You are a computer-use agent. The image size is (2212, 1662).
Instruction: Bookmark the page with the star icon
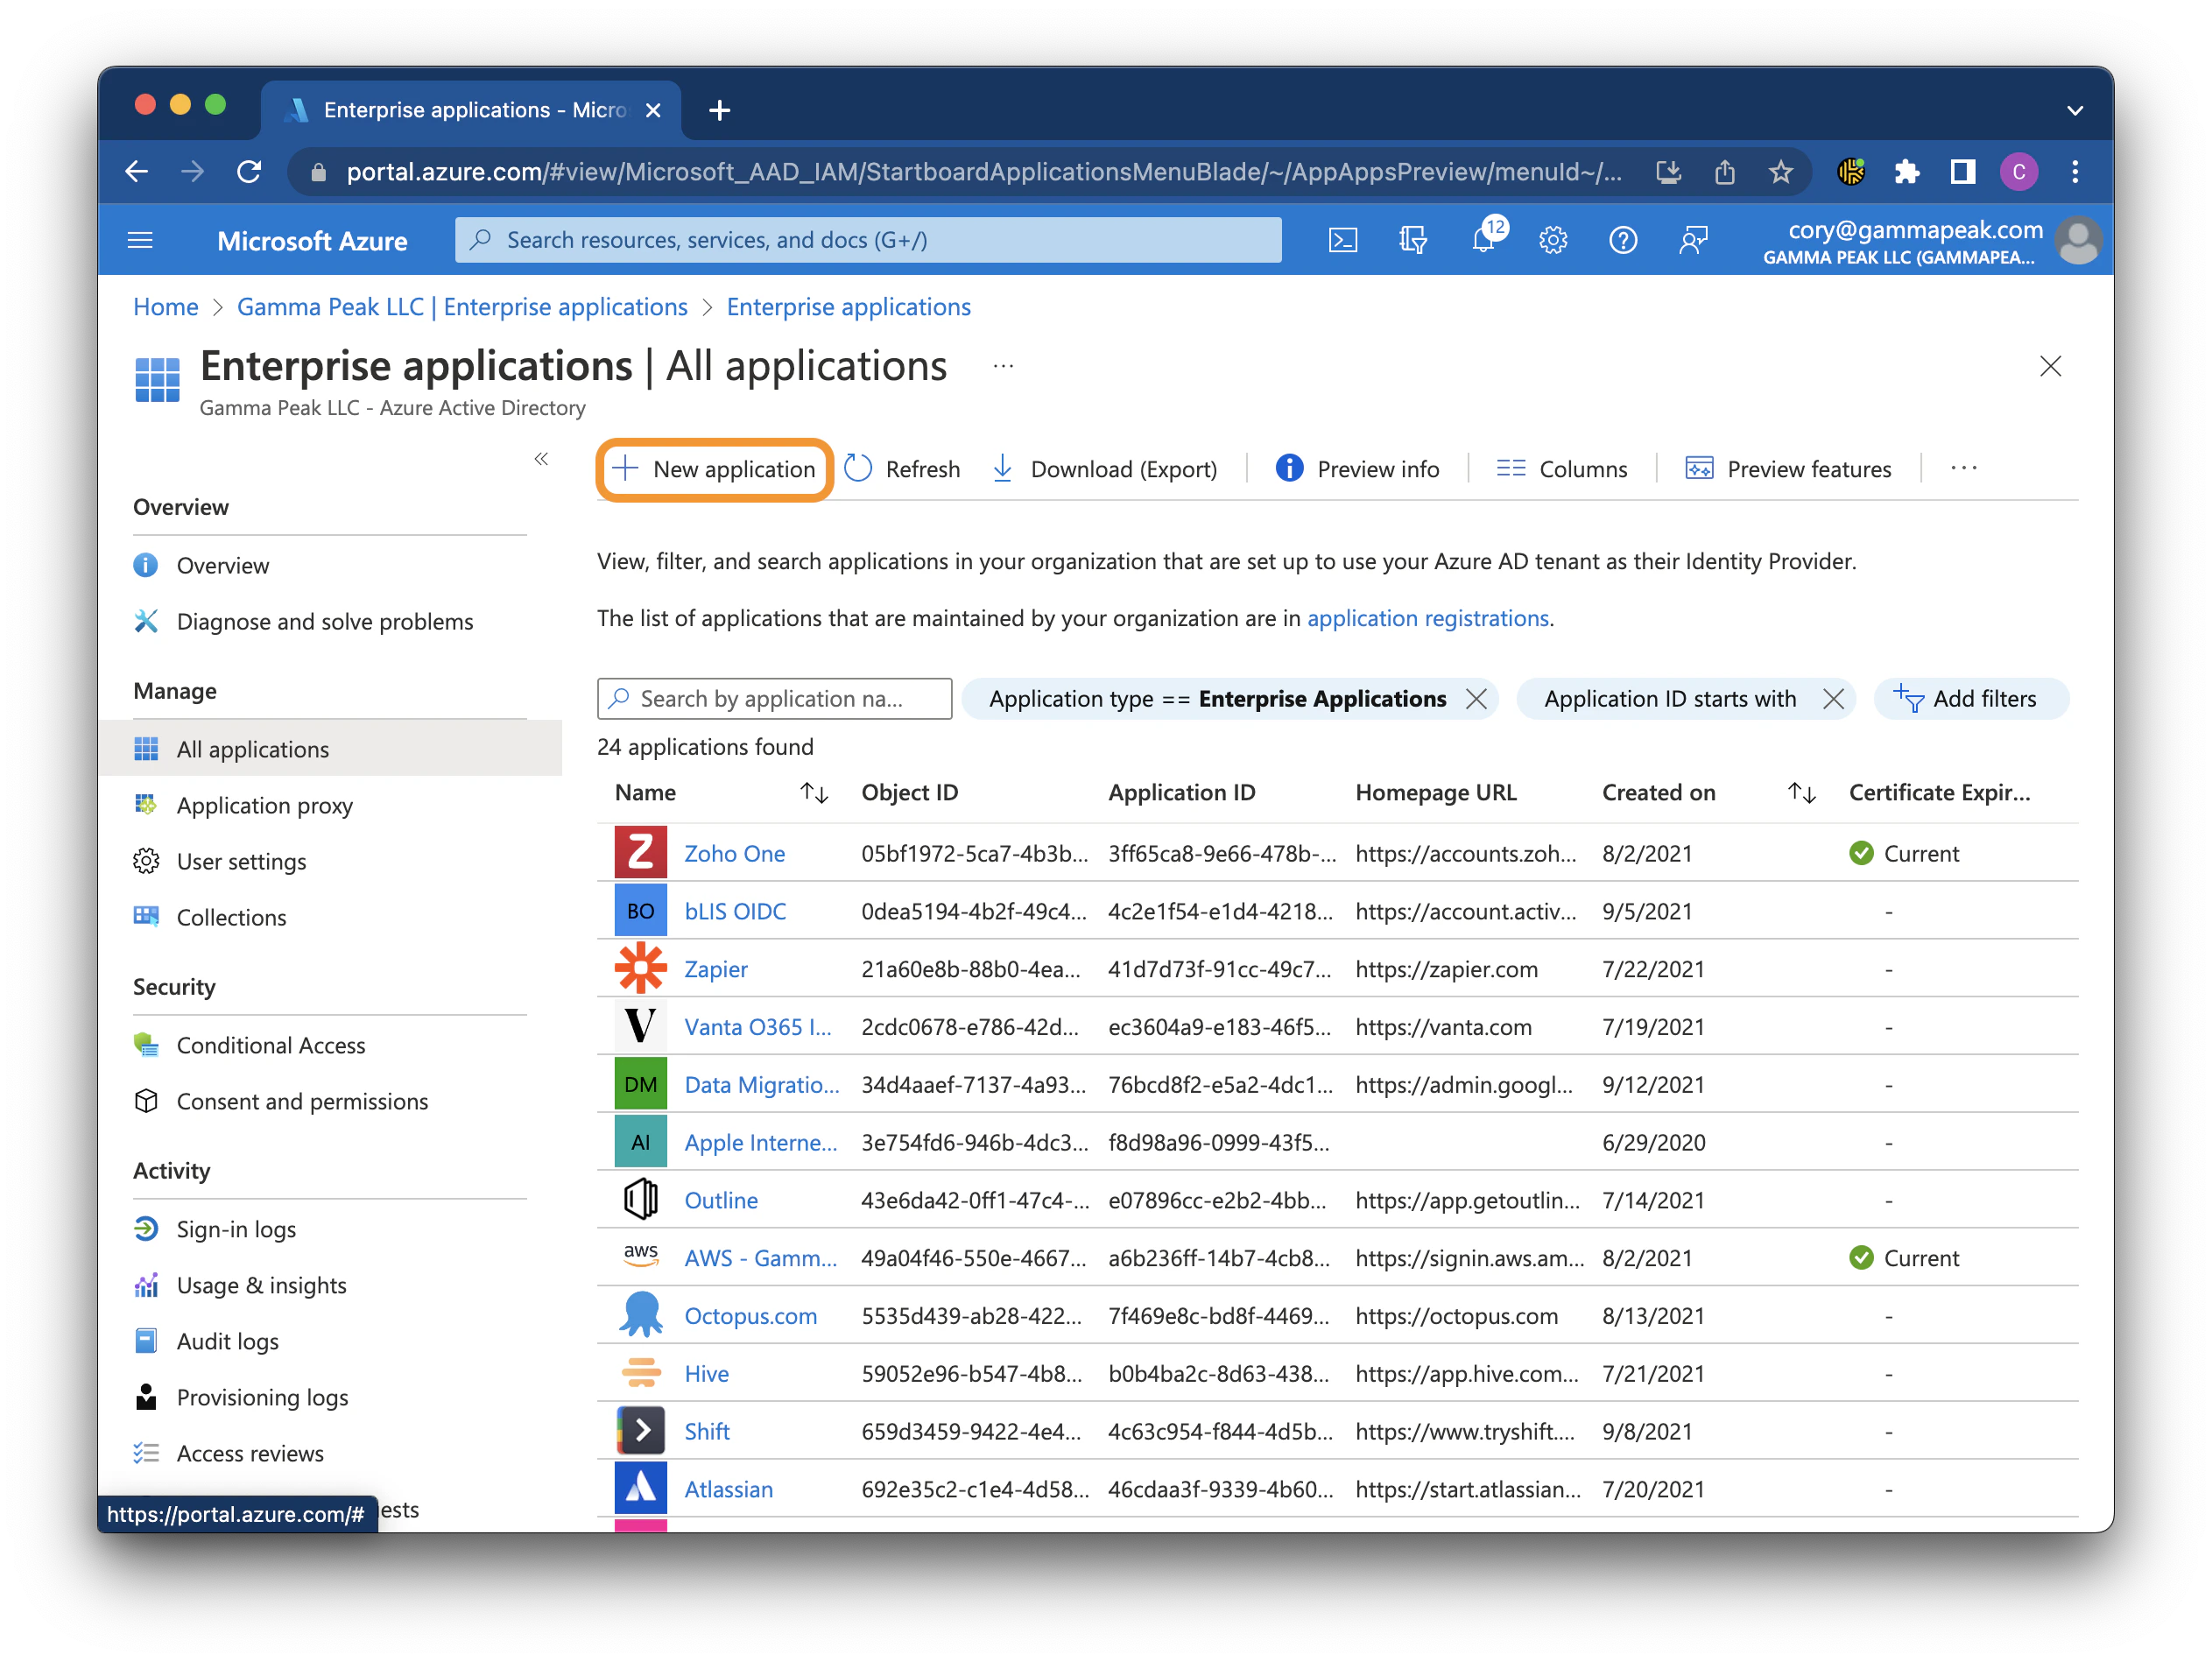click(1781, 171)
